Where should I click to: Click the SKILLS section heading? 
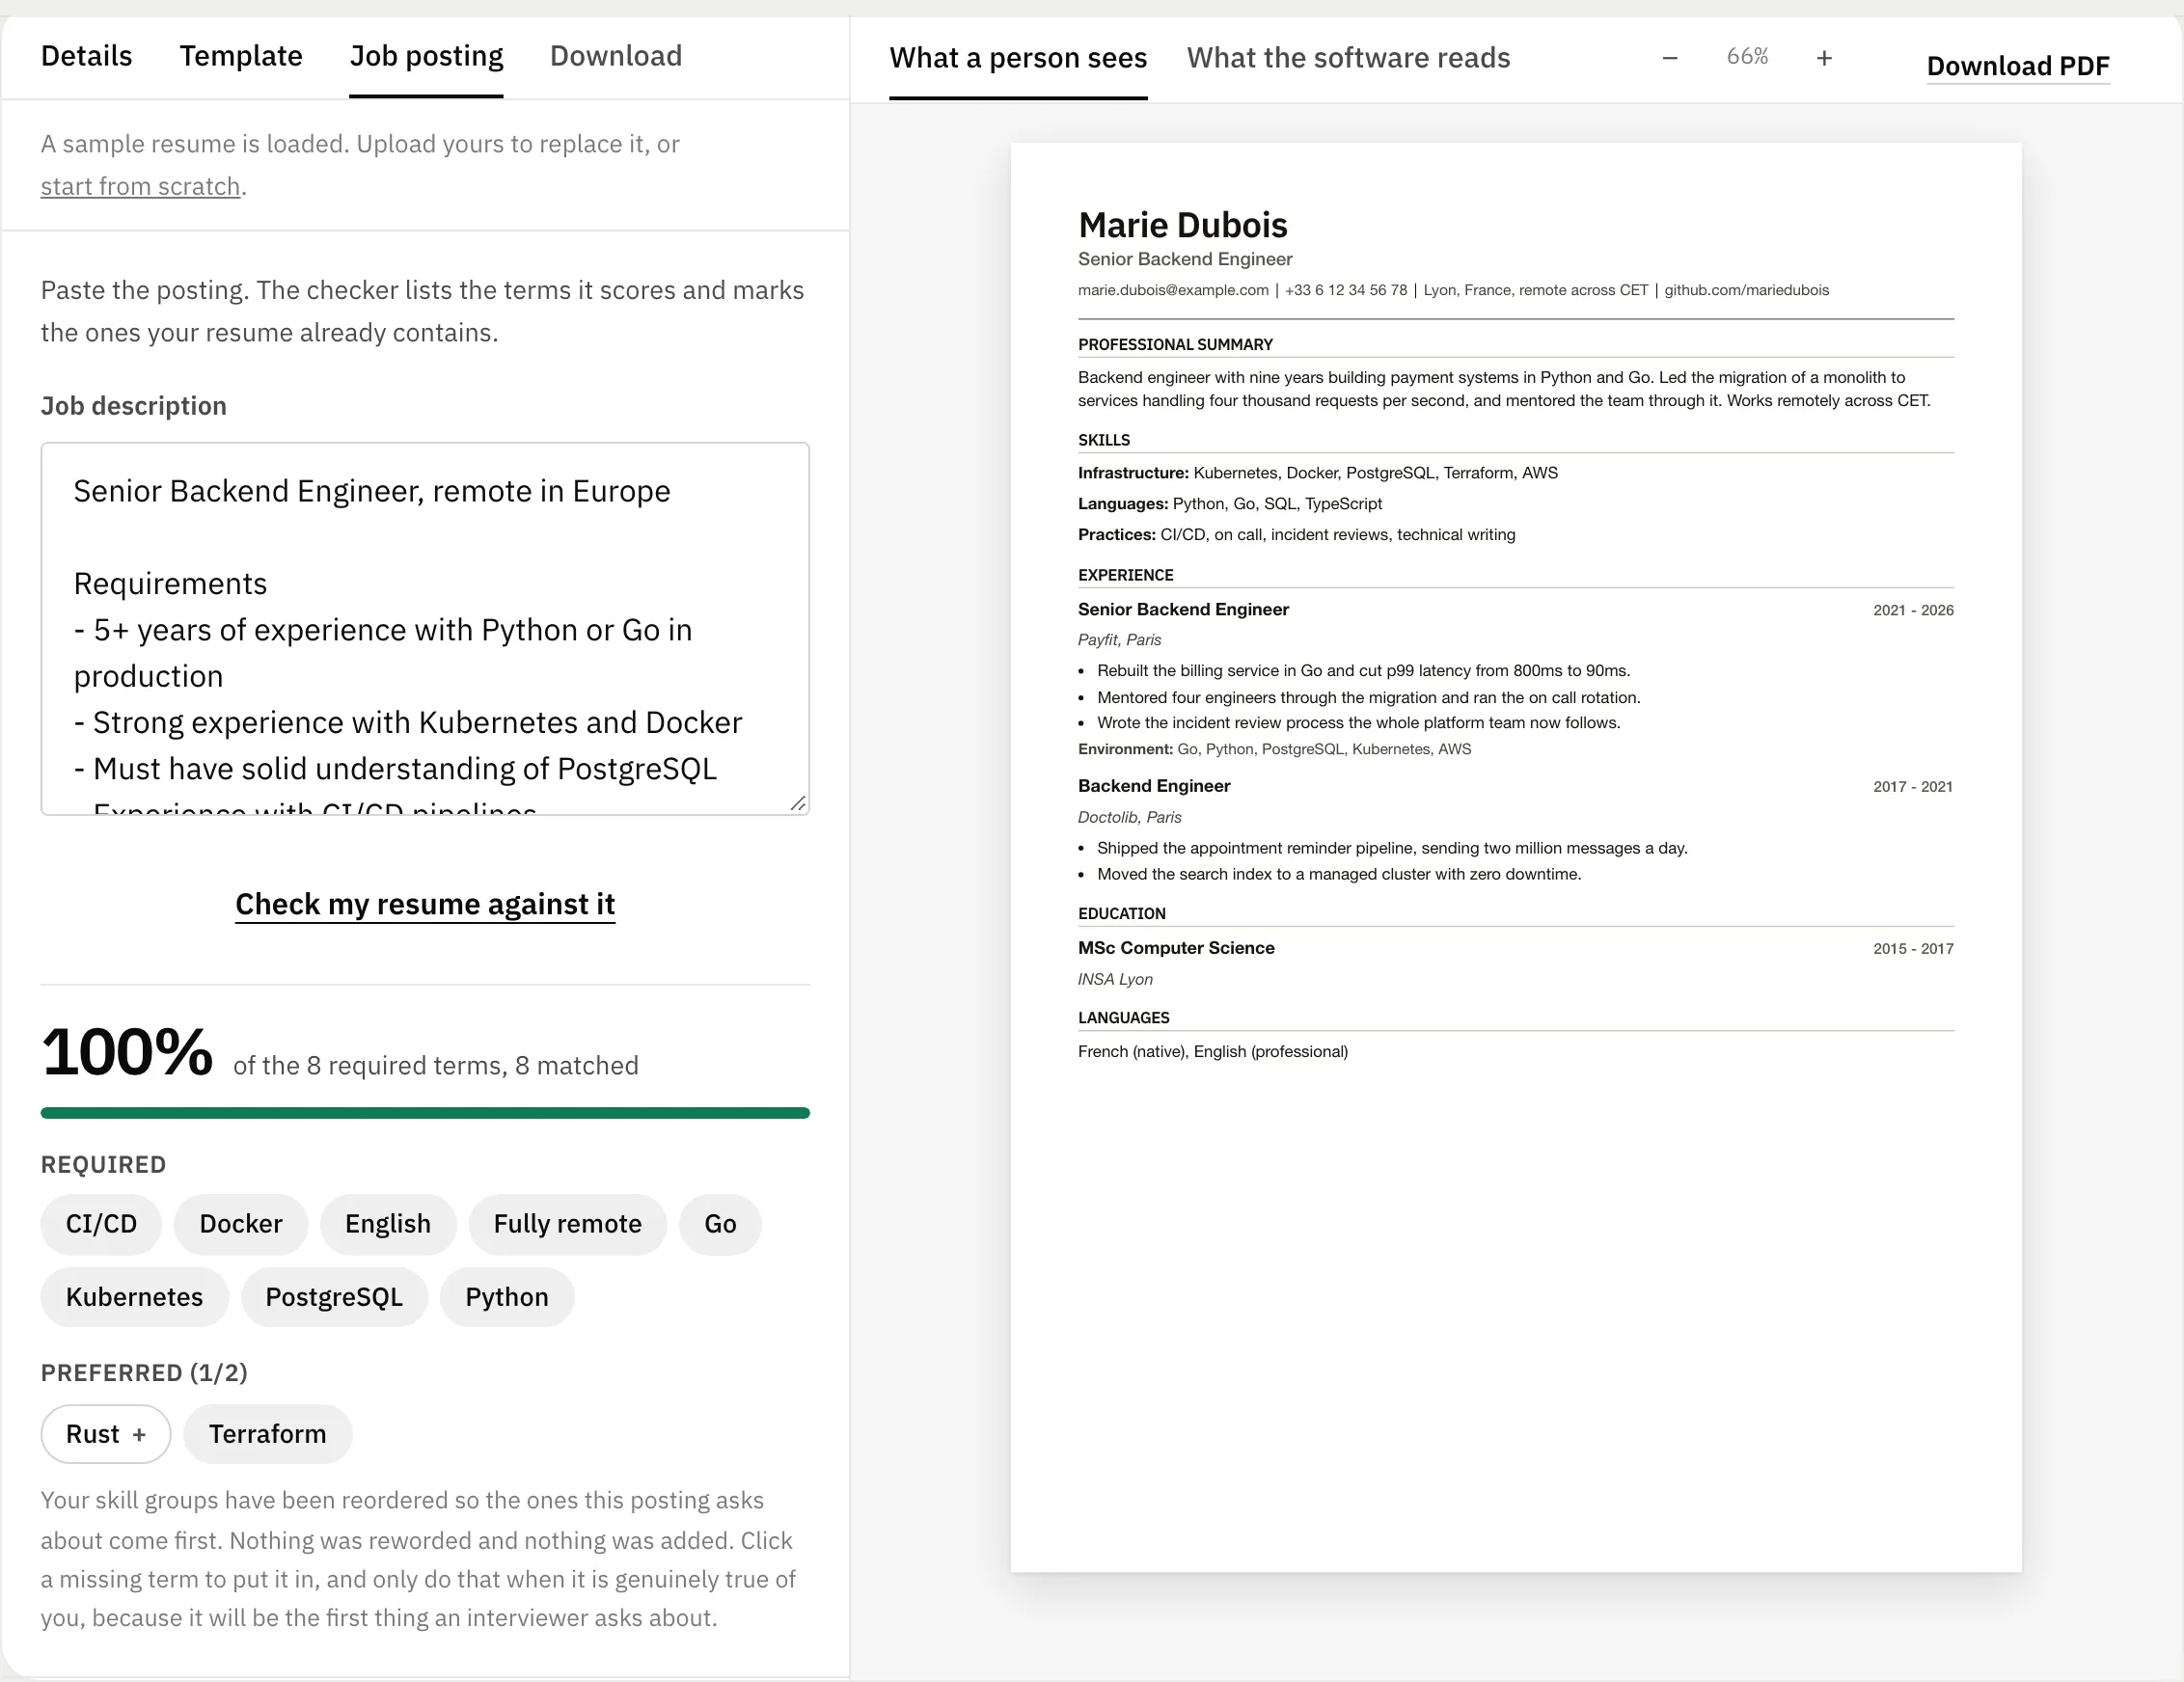coord(1104,440)
